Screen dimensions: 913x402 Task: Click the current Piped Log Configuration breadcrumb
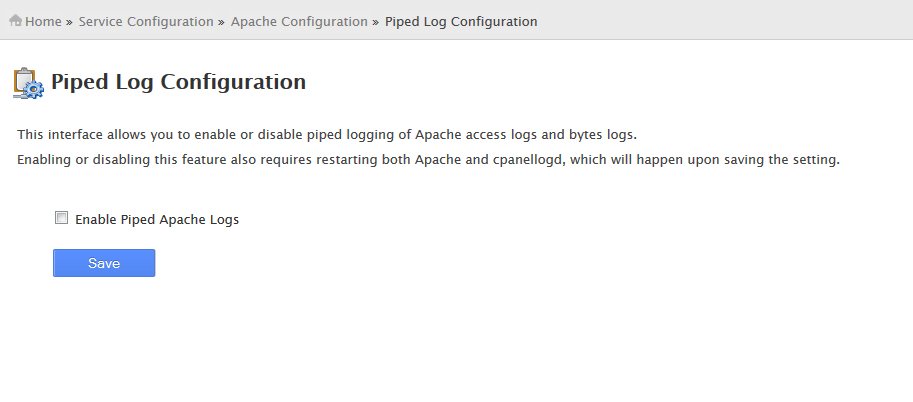point(461,22)
